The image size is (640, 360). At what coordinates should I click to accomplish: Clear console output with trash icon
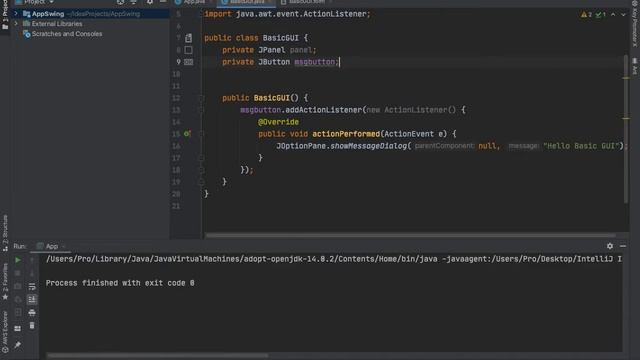click(x=32, y=326)
